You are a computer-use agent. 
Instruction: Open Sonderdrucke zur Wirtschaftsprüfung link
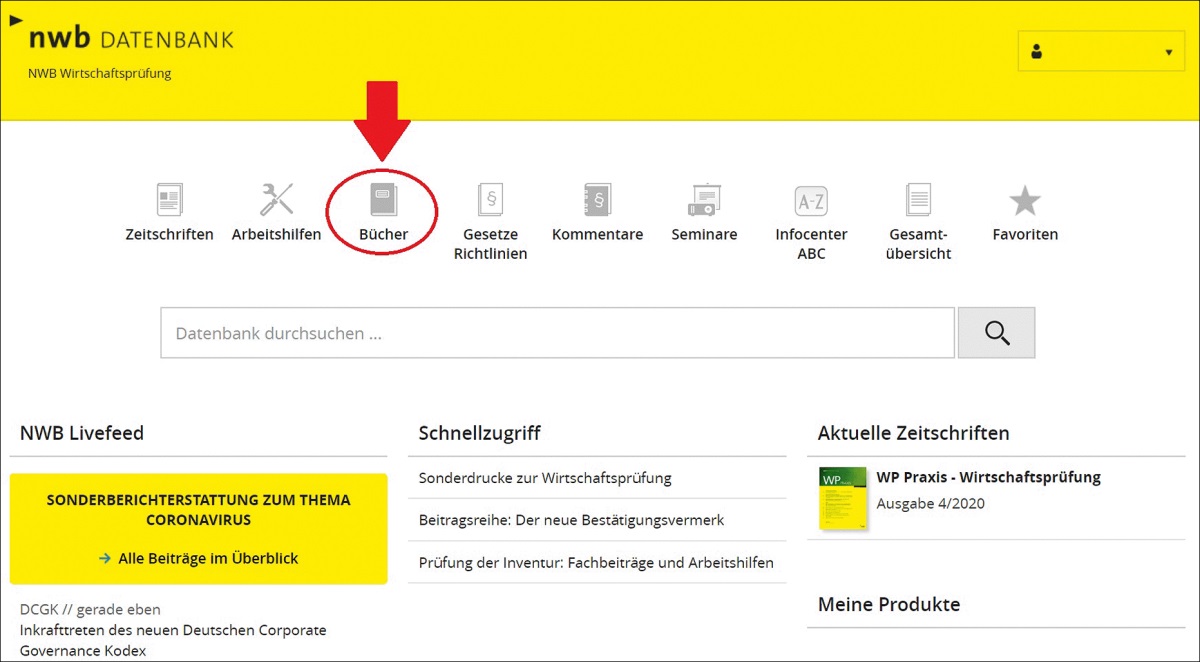click(x=545, y=478)
